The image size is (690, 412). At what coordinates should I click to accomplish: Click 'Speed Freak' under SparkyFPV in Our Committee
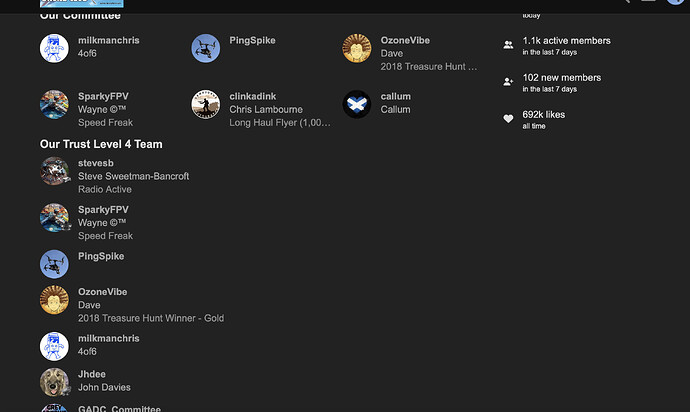tap(106, 123)
